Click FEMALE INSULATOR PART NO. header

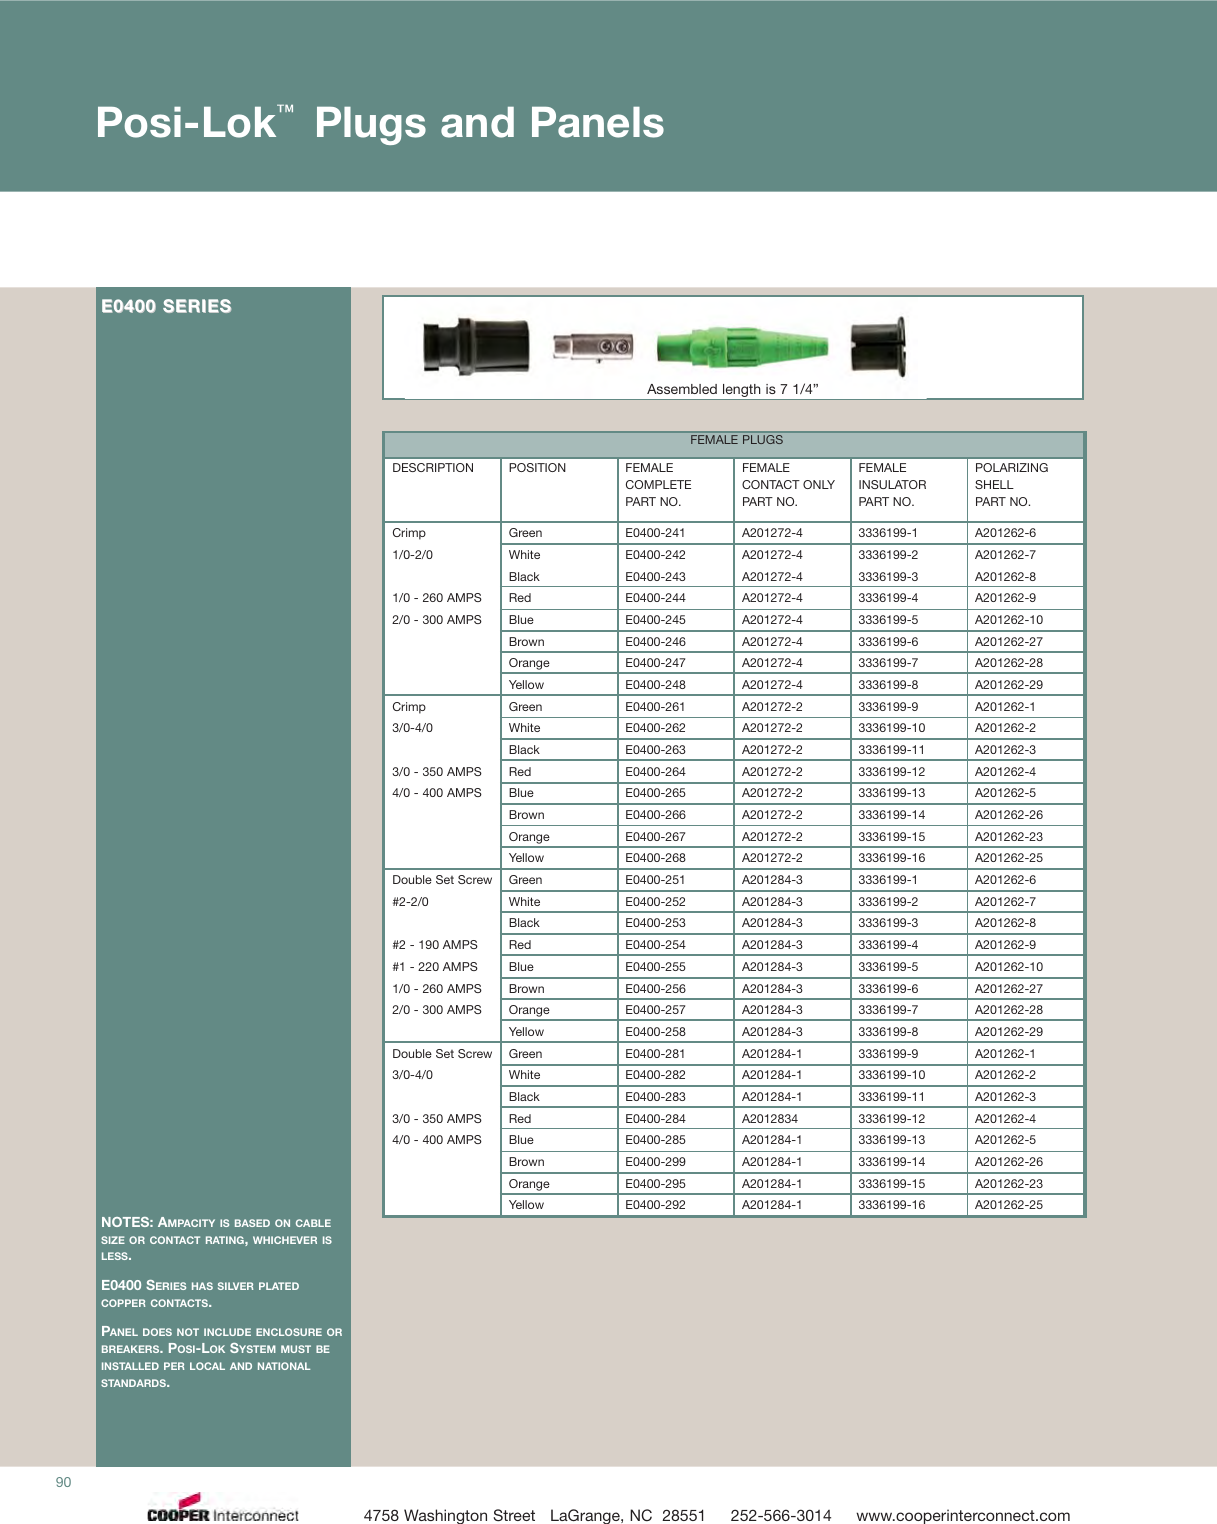coord(892,485)
